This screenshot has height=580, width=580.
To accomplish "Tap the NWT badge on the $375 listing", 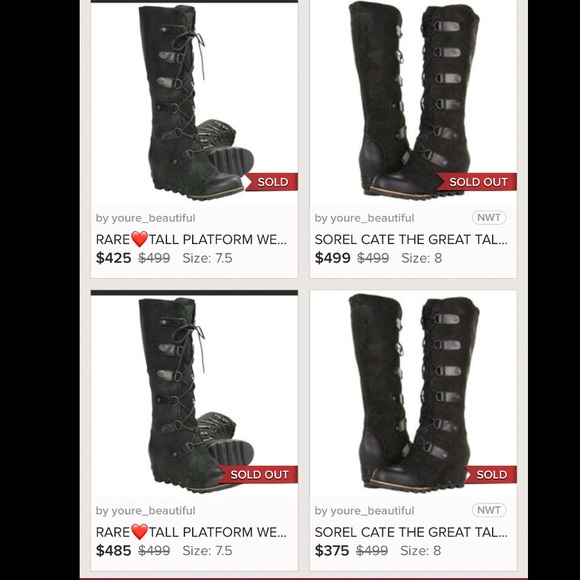I will click(x=489, y=510).
